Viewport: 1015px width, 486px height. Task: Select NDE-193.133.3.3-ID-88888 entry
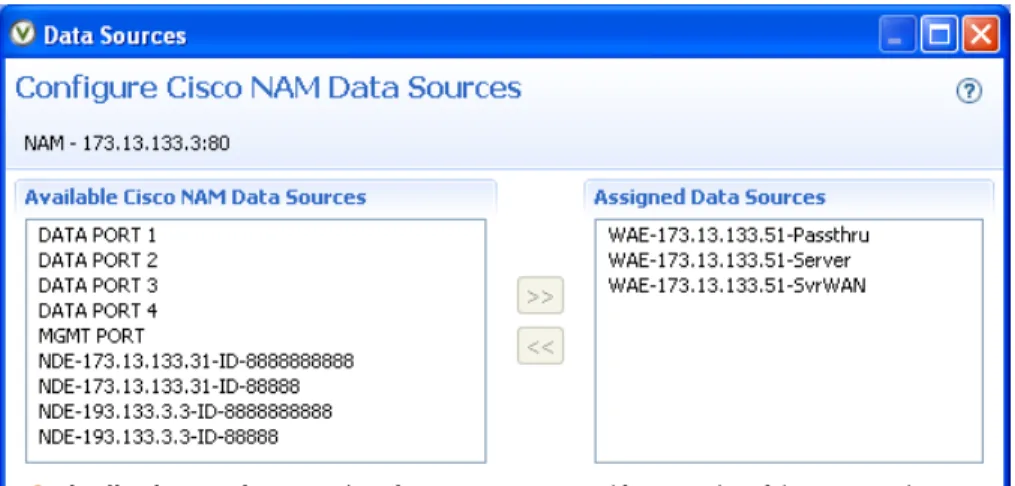pyautogui.click(x=158, y=437)
